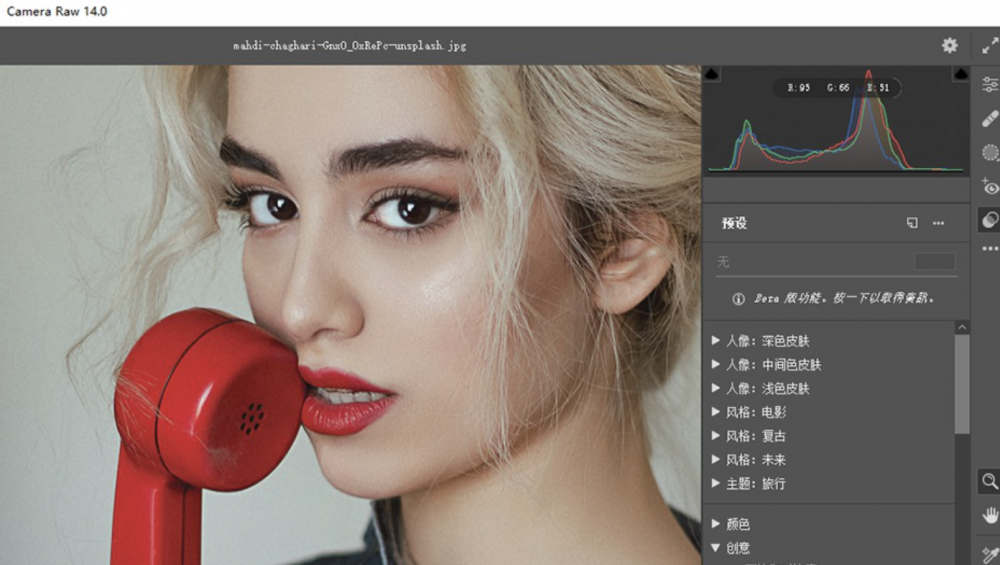This screenshot has height=565, width=1000.
Task: Click Beta 版功能 info message
Action: [844, 298]
